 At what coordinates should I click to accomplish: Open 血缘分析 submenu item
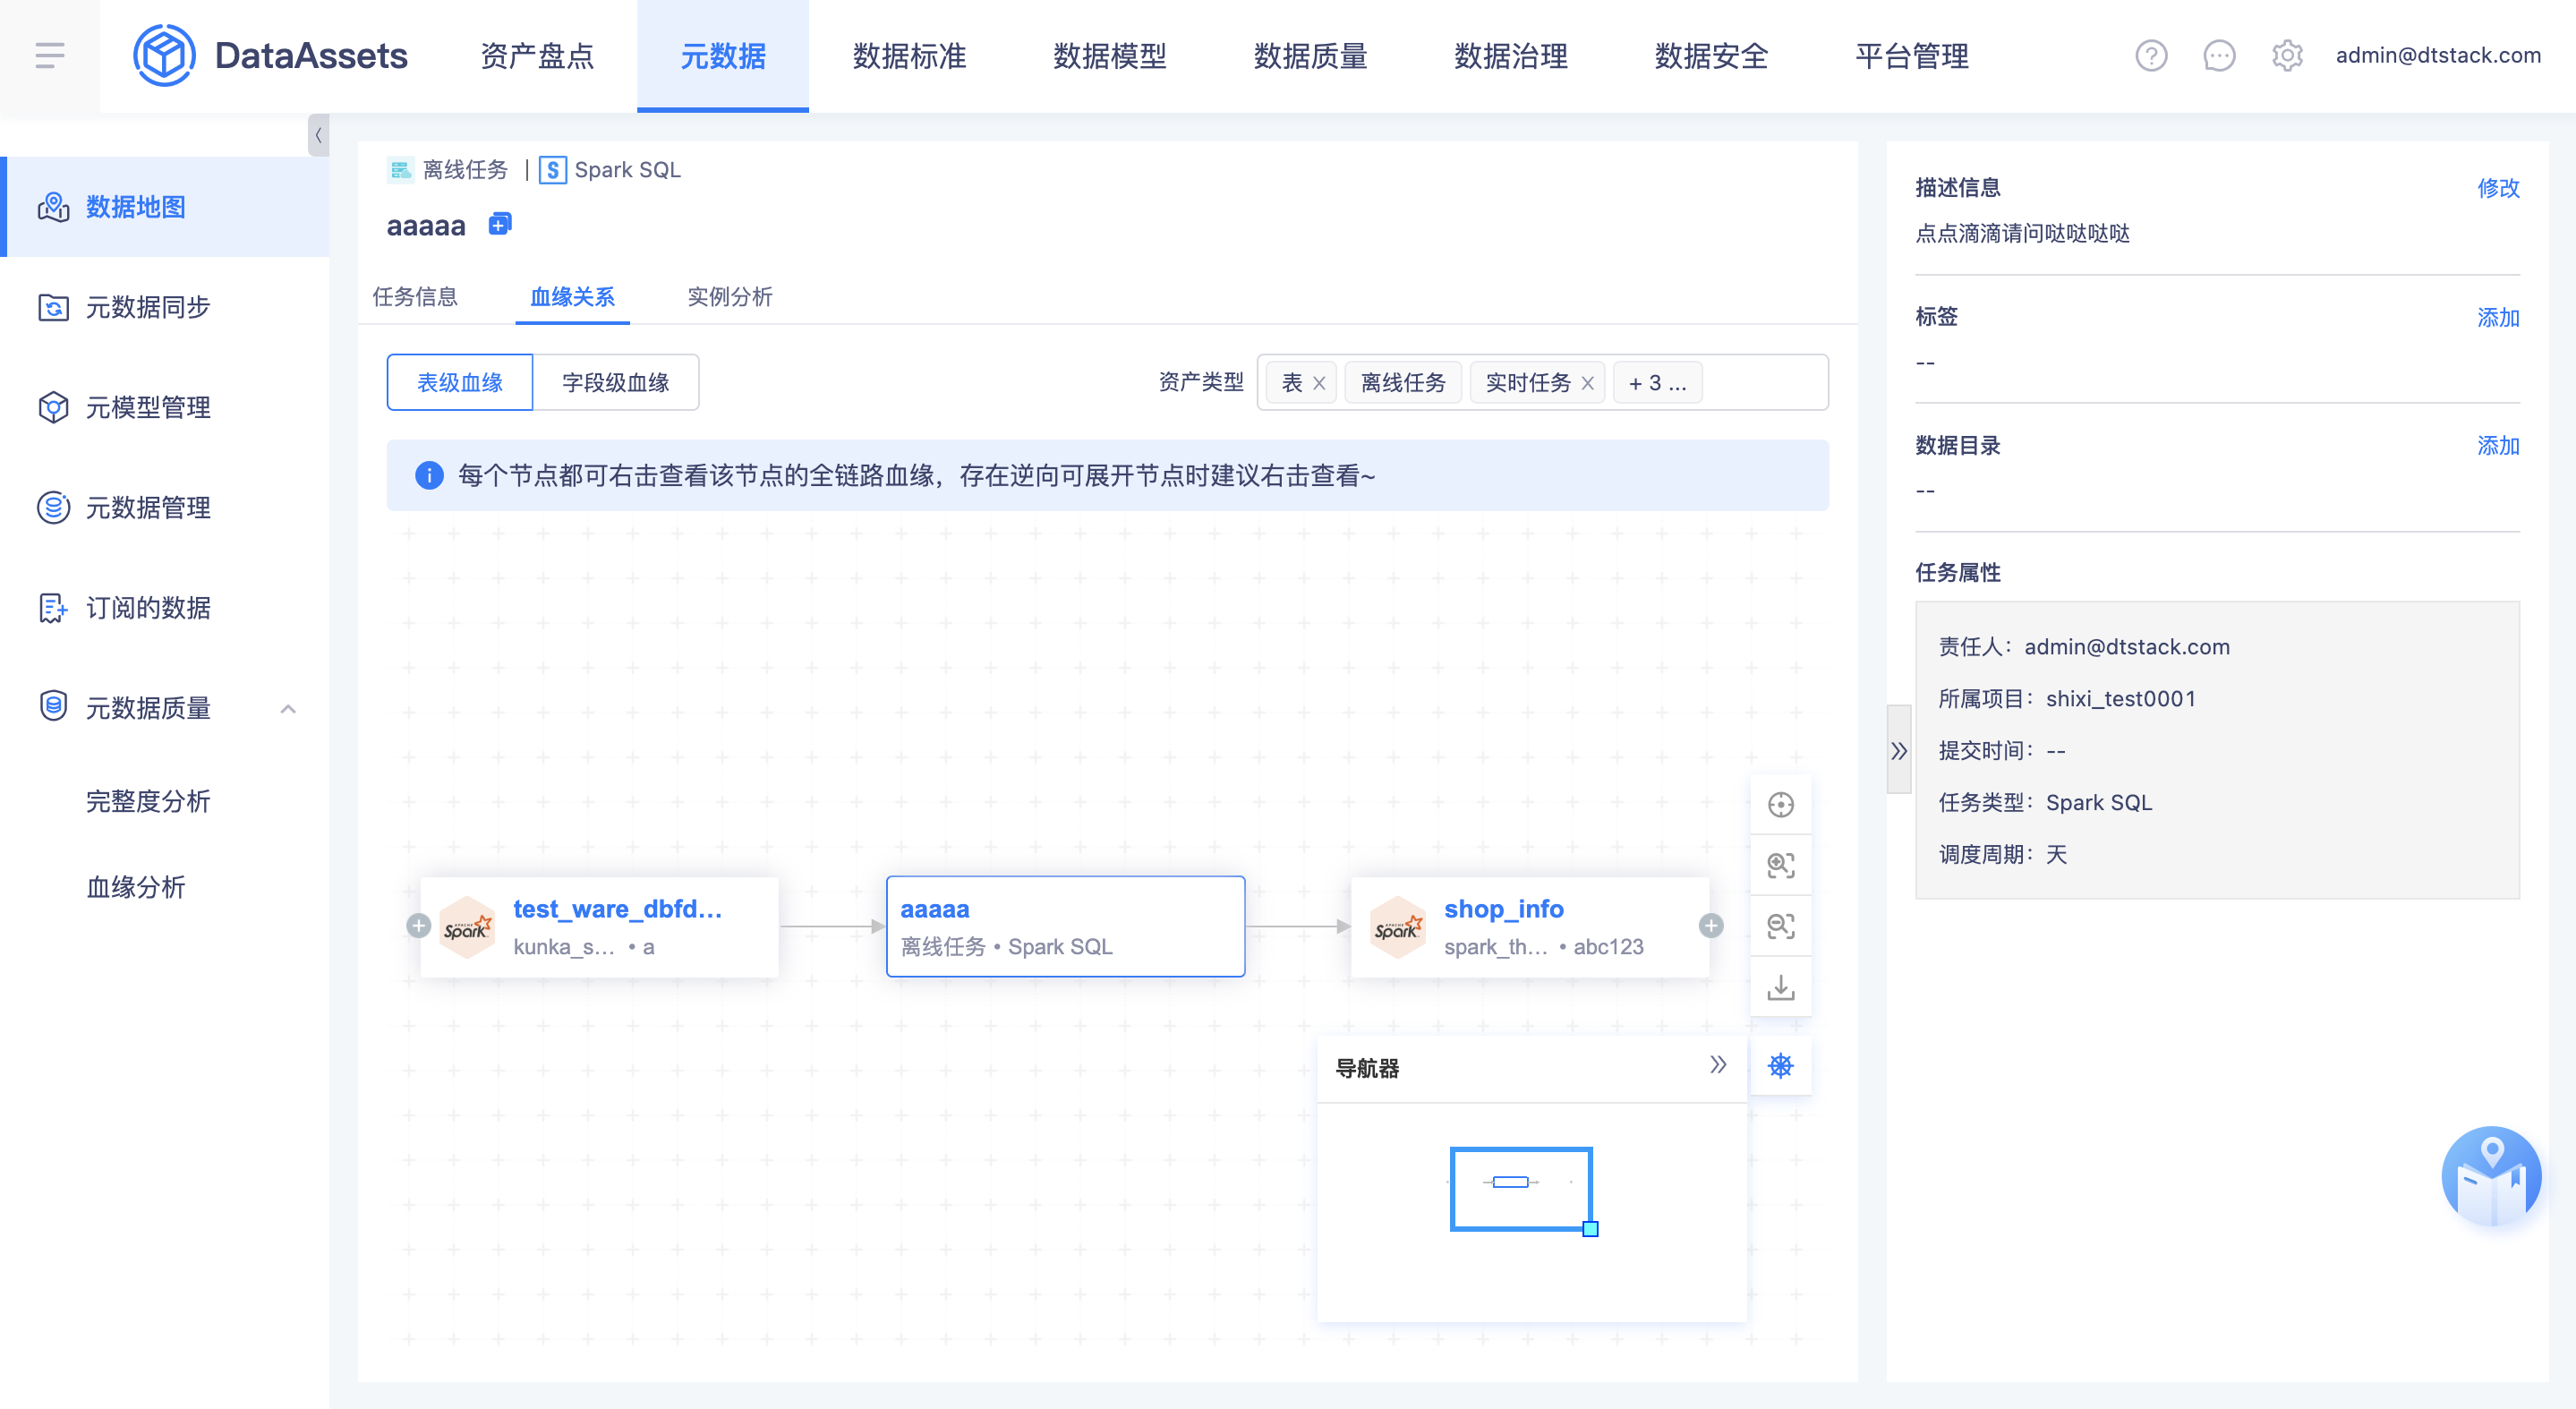136,887
